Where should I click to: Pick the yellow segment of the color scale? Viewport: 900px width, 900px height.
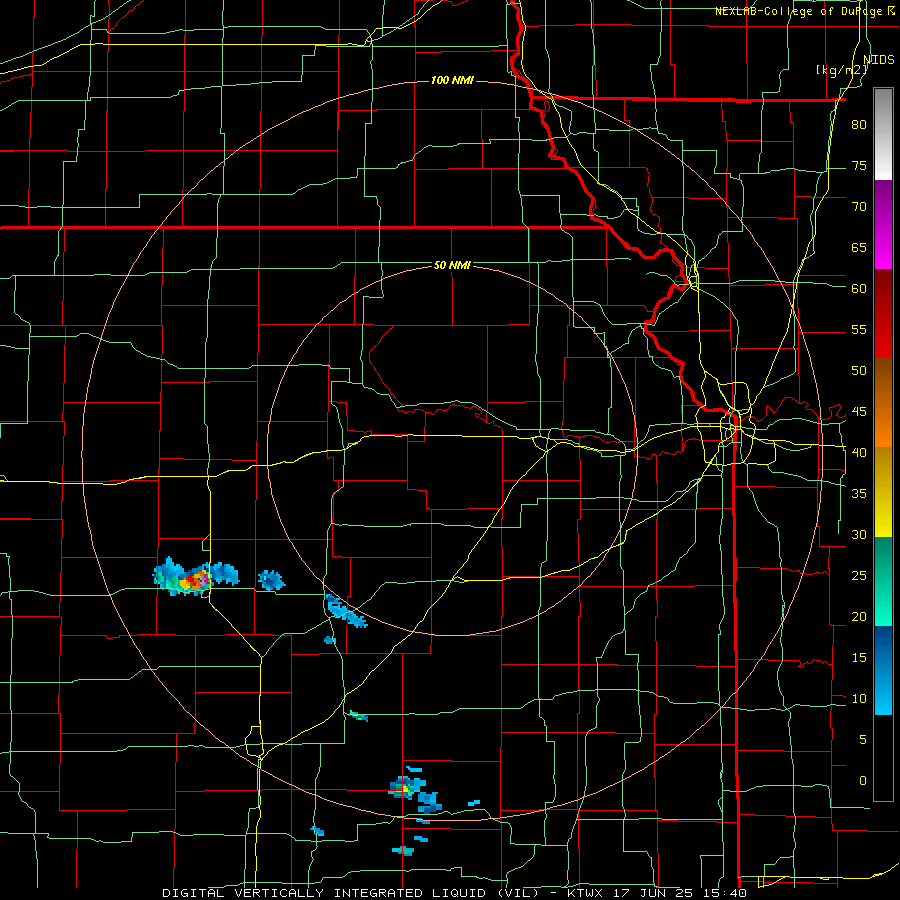point(883,492)
